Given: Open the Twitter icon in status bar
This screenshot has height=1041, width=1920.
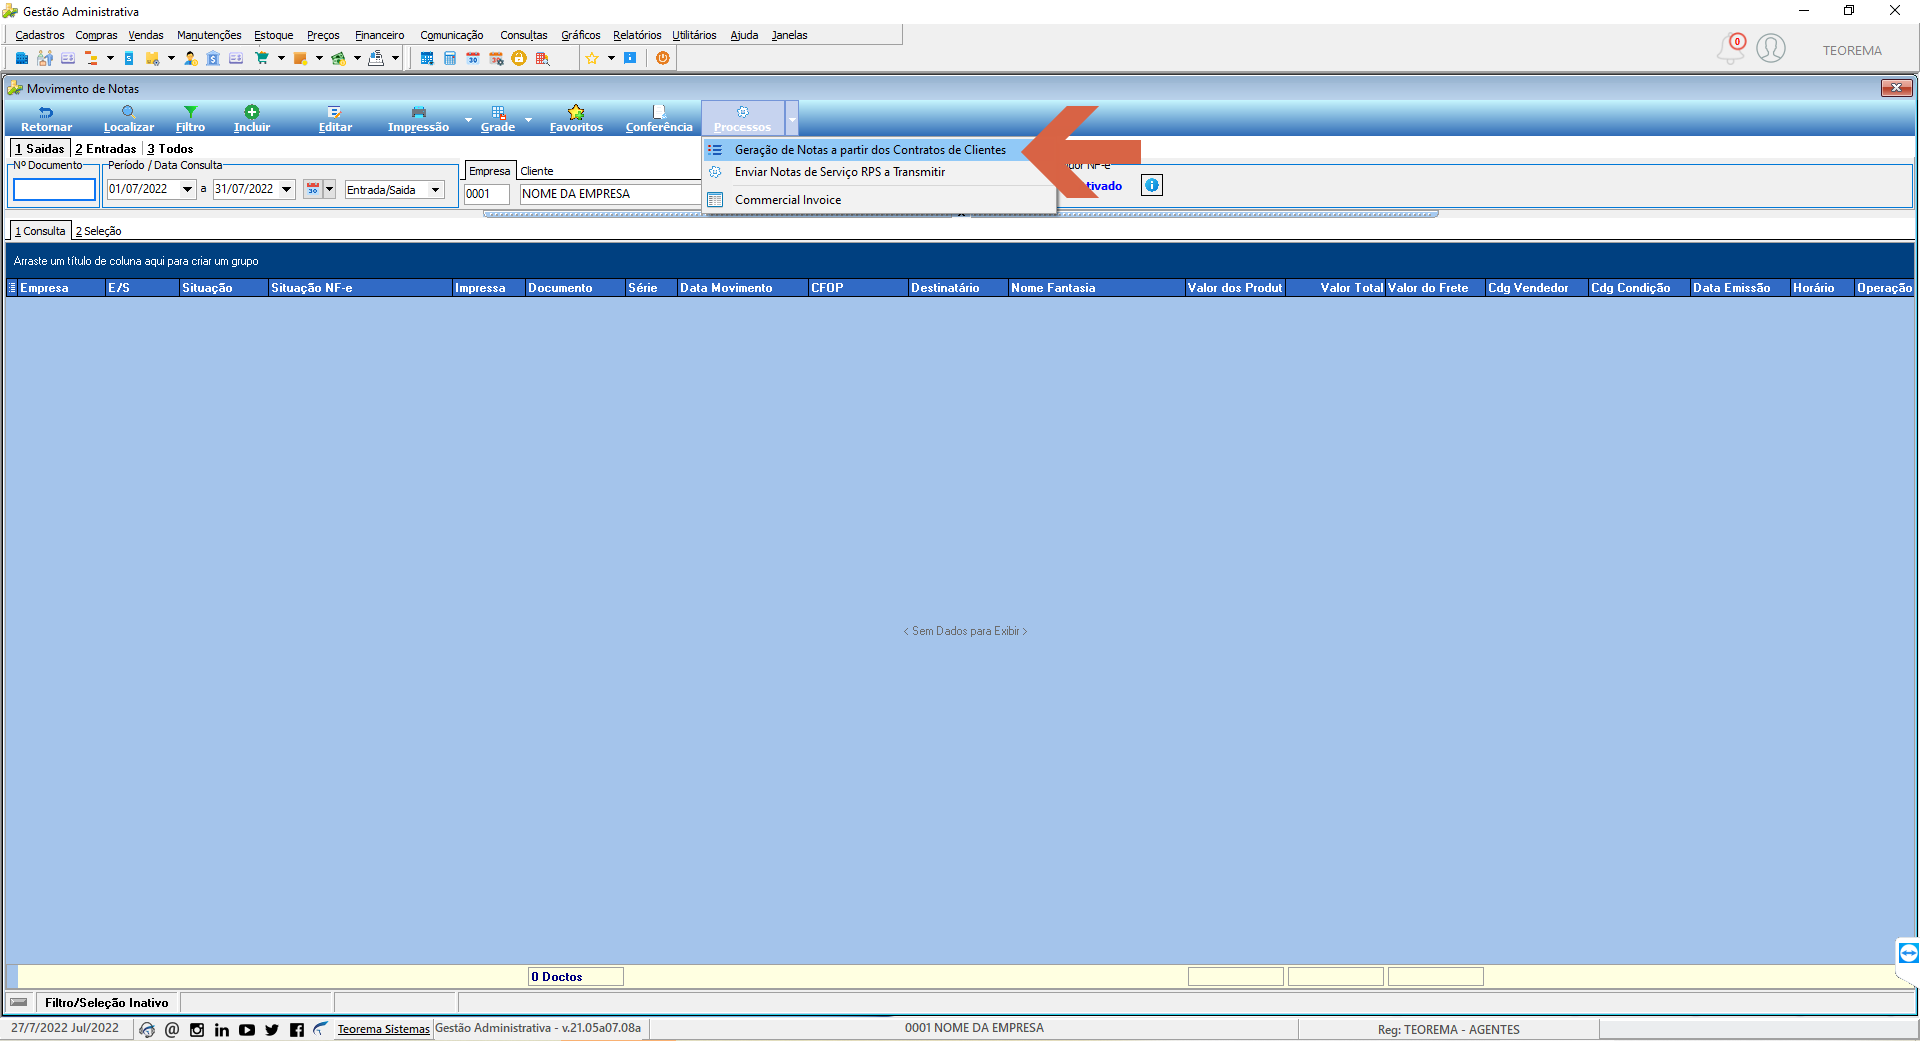Looking at the screenshot, I should point(272,1029).
